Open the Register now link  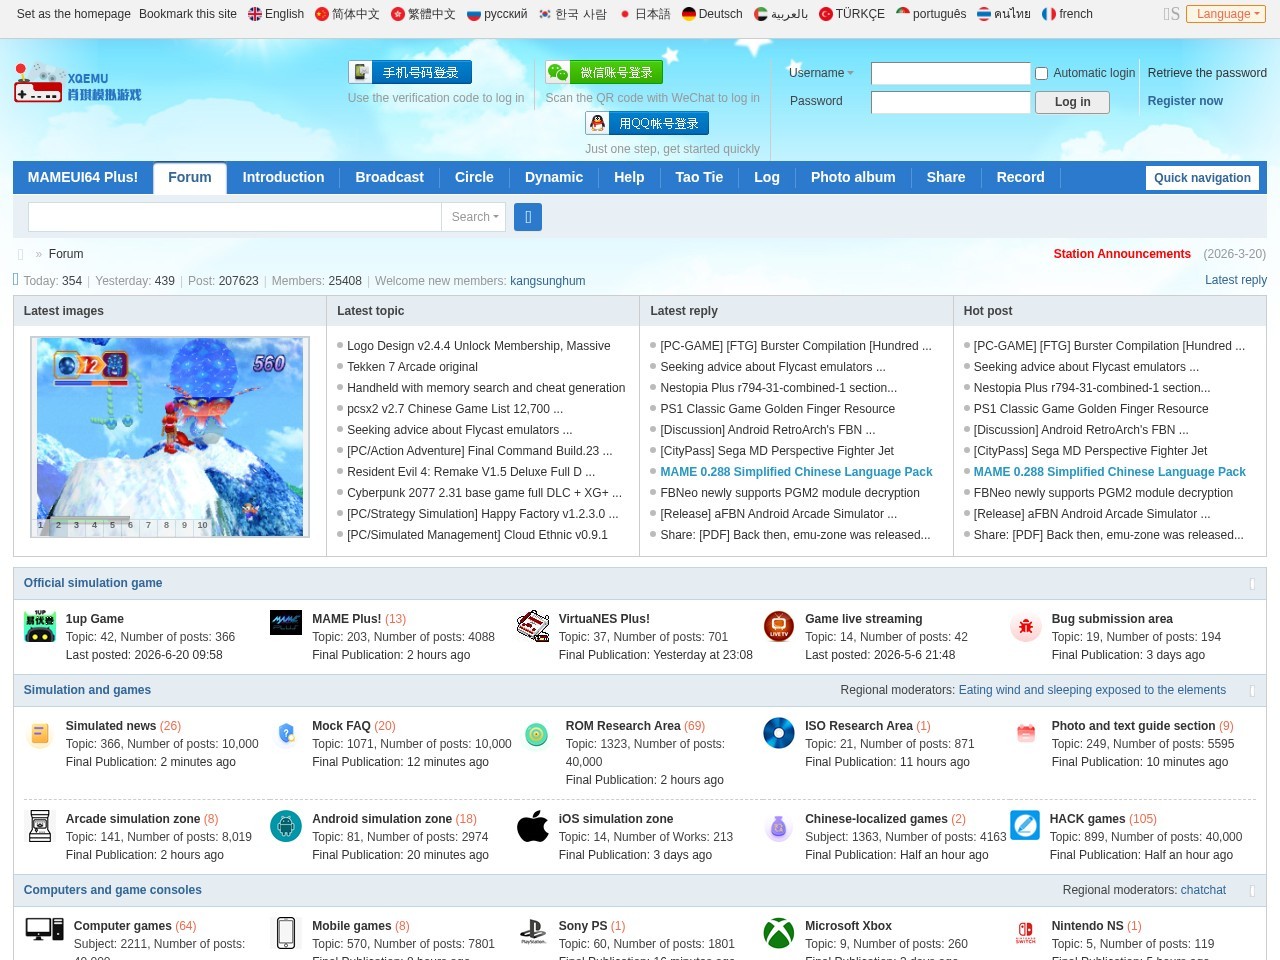click(1185, 101)
